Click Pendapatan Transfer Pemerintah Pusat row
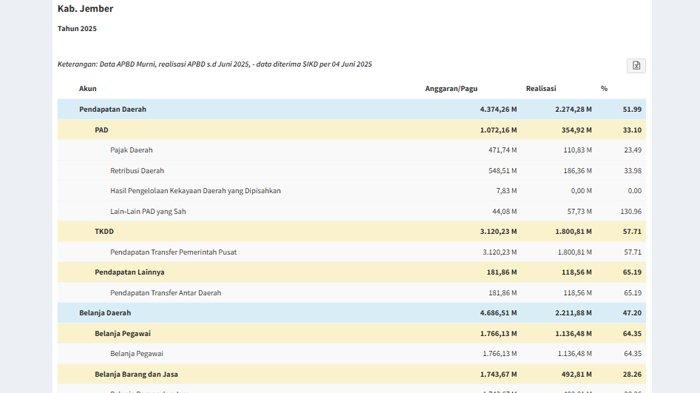The height and width of the screenshot is (393, 700). coord(351,252)
